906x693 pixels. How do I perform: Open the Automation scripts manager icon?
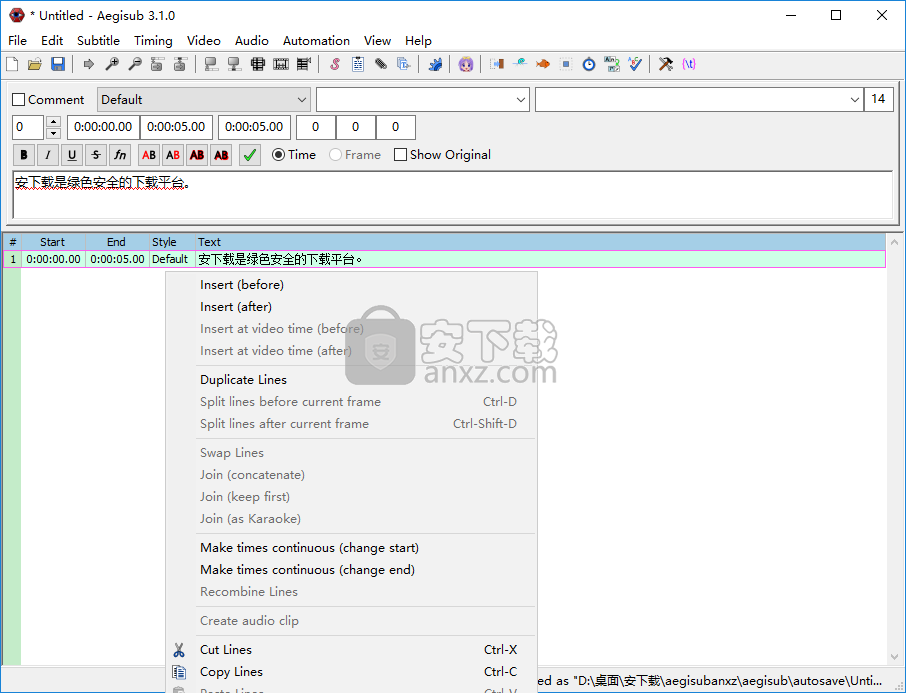tap(435, 64)
